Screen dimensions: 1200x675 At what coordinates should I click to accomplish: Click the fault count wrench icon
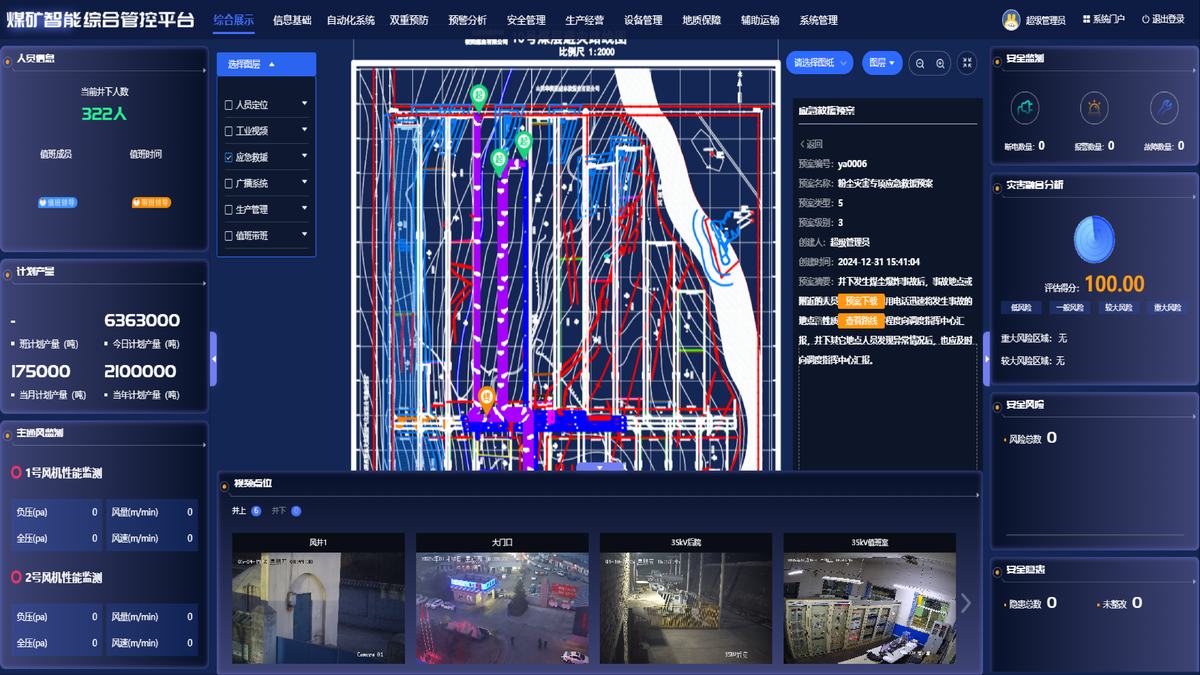pos(1163,108)
